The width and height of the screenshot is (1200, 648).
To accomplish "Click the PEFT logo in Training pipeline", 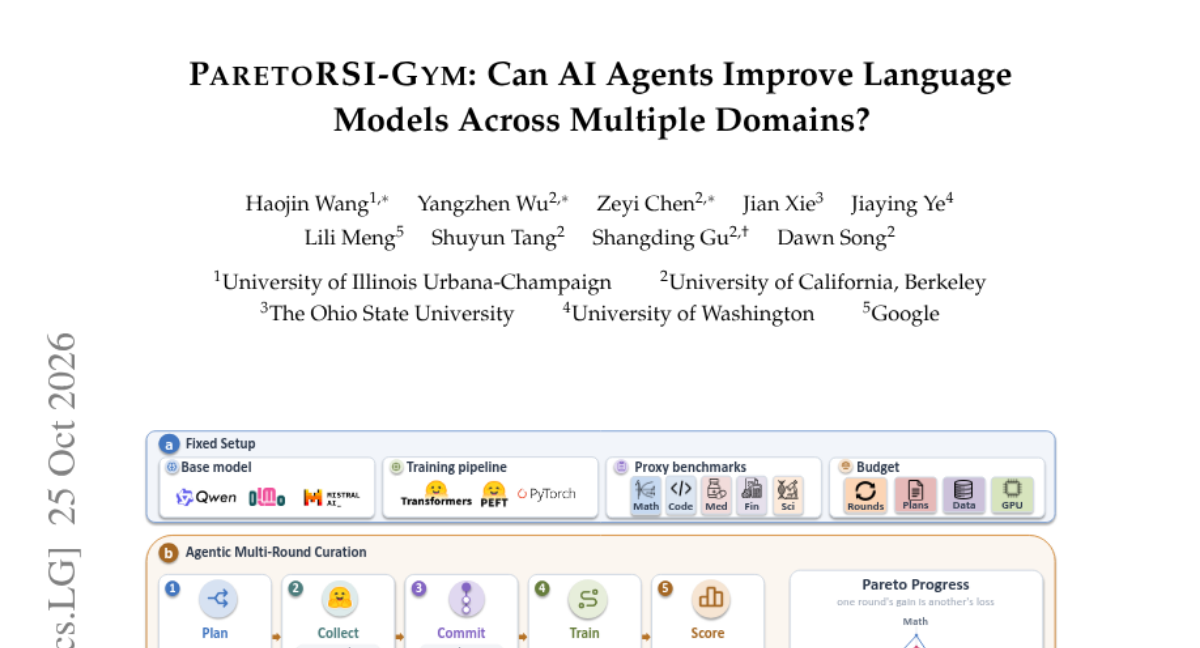I will [x=494, y=494].
